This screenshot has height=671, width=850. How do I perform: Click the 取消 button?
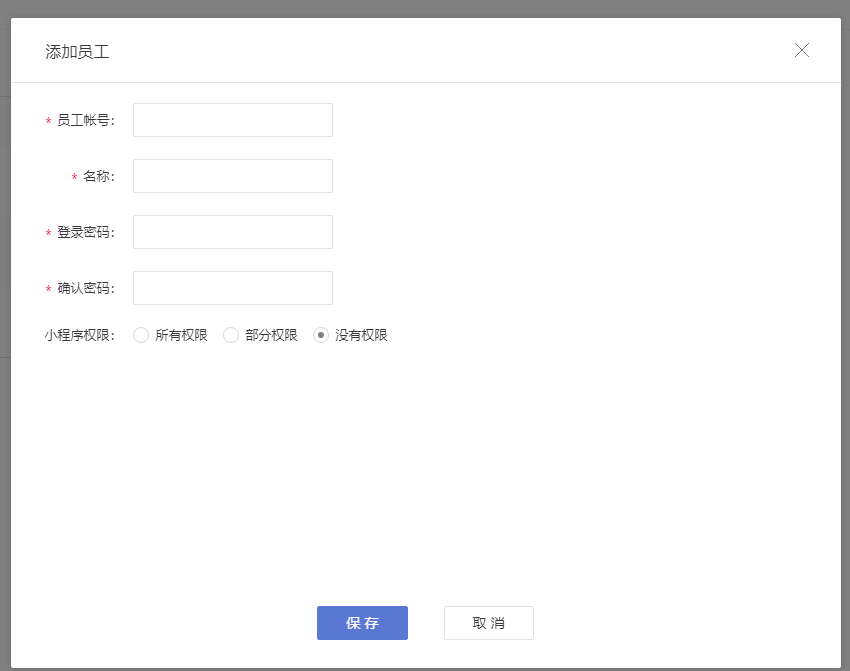(488, 623)
